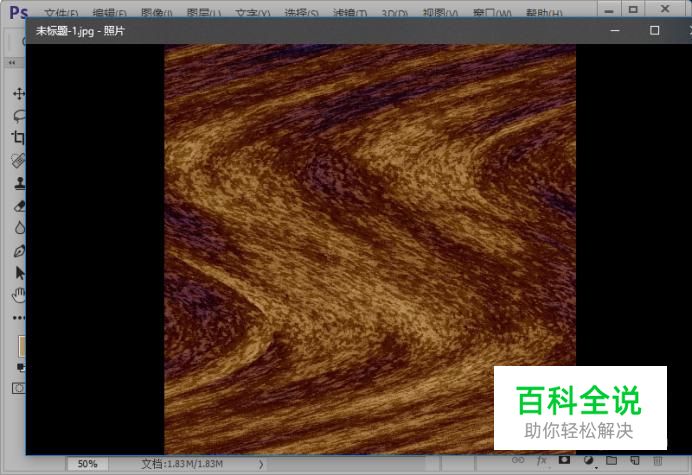
Task: Select the Lasso tool
Action: (19, 116)
